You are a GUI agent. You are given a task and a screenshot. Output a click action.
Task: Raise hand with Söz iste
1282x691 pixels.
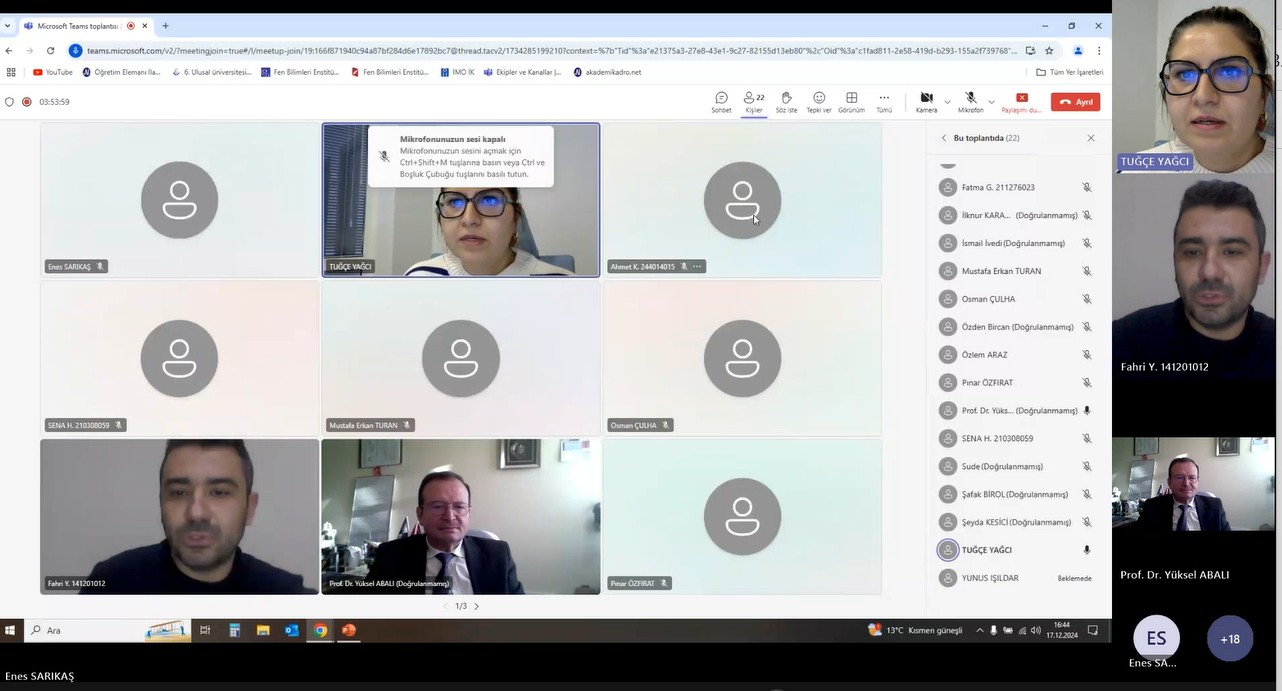point(786,101)
